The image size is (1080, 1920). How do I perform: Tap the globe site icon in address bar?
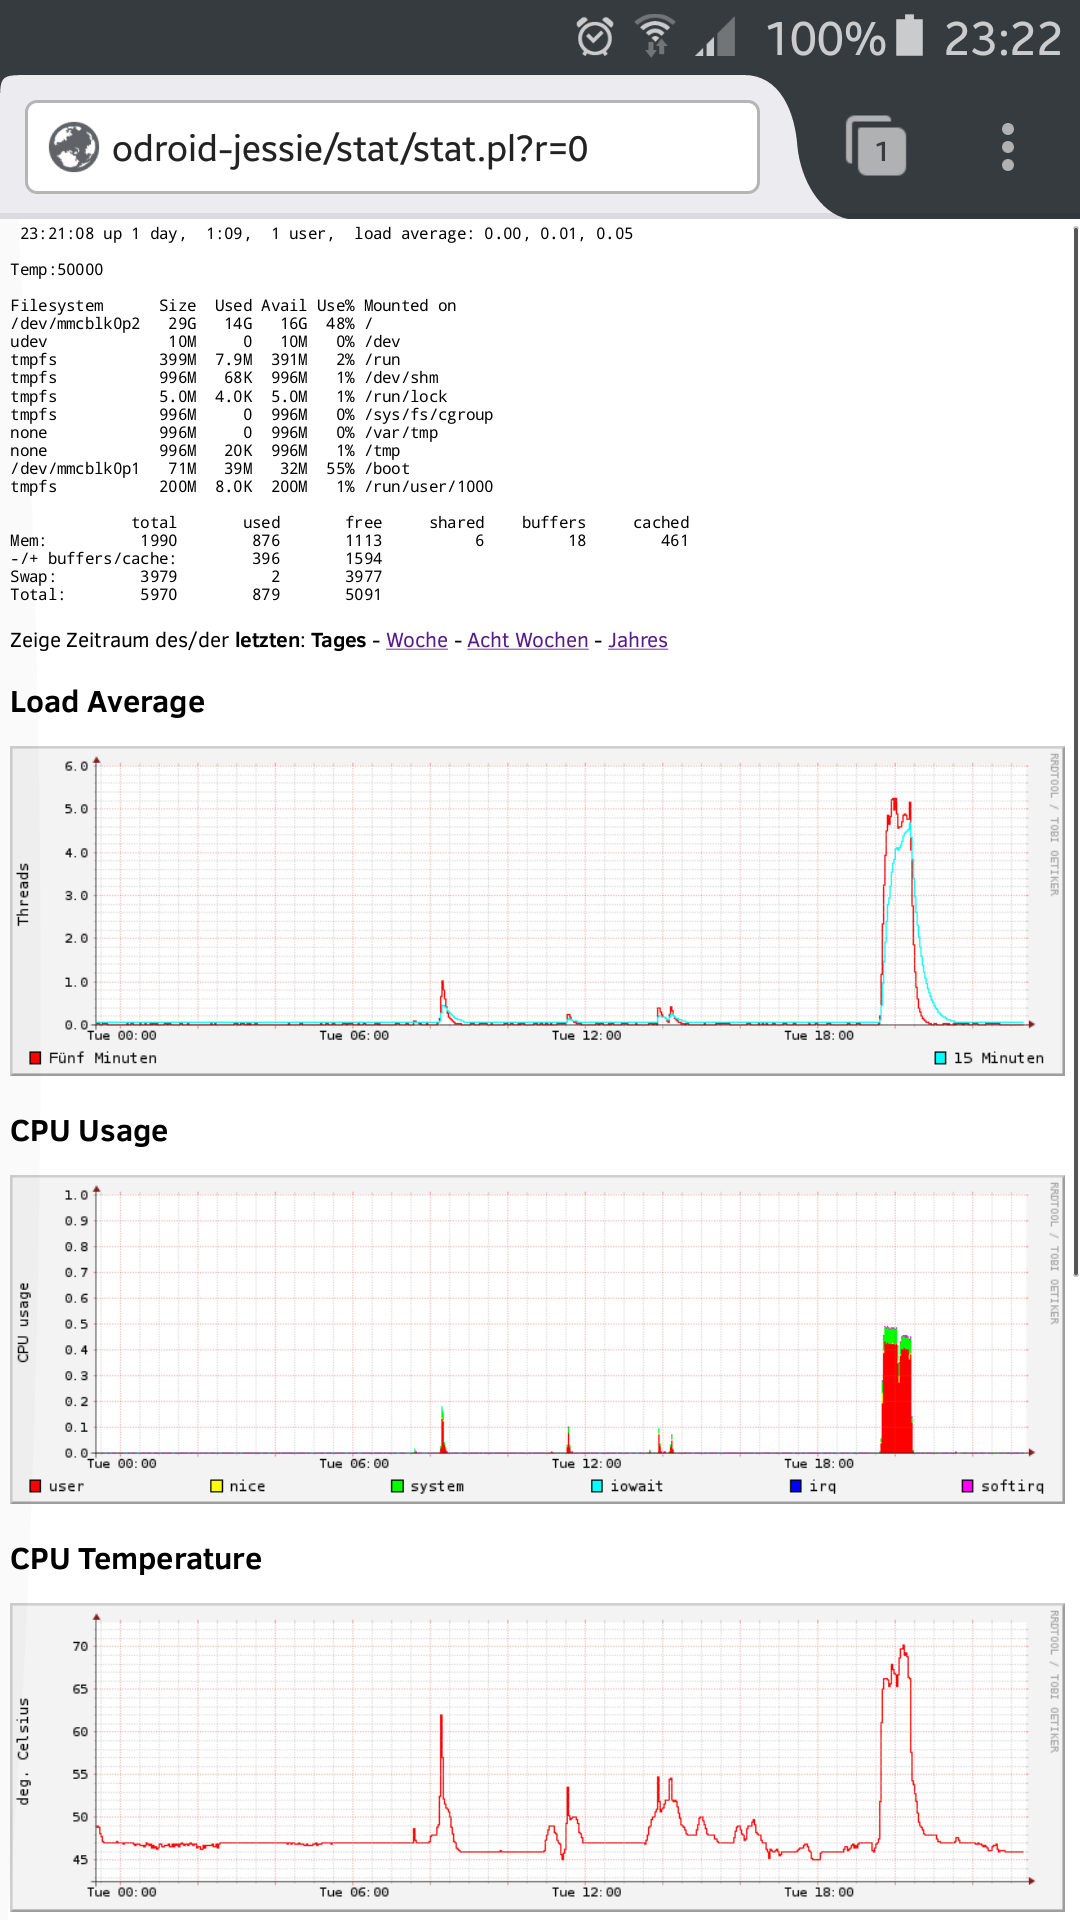point(74,148)
